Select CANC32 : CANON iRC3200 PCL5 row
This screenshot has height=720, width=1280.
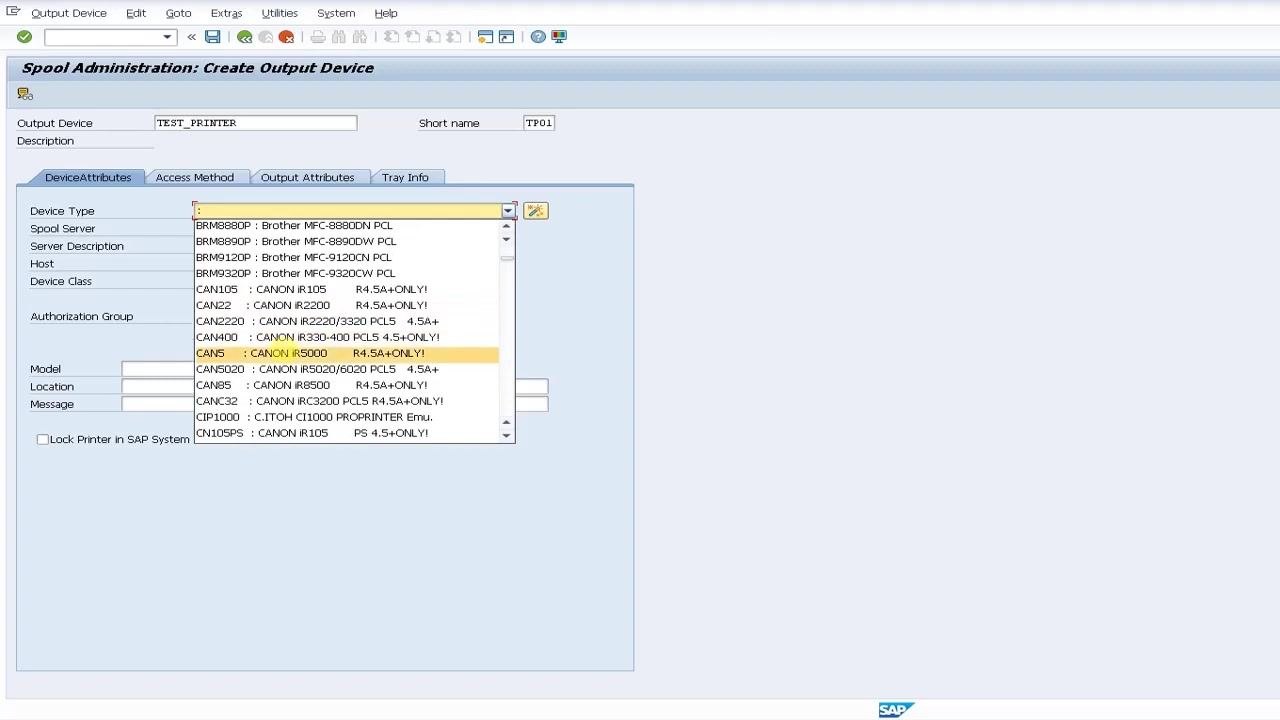coord(346,401)
